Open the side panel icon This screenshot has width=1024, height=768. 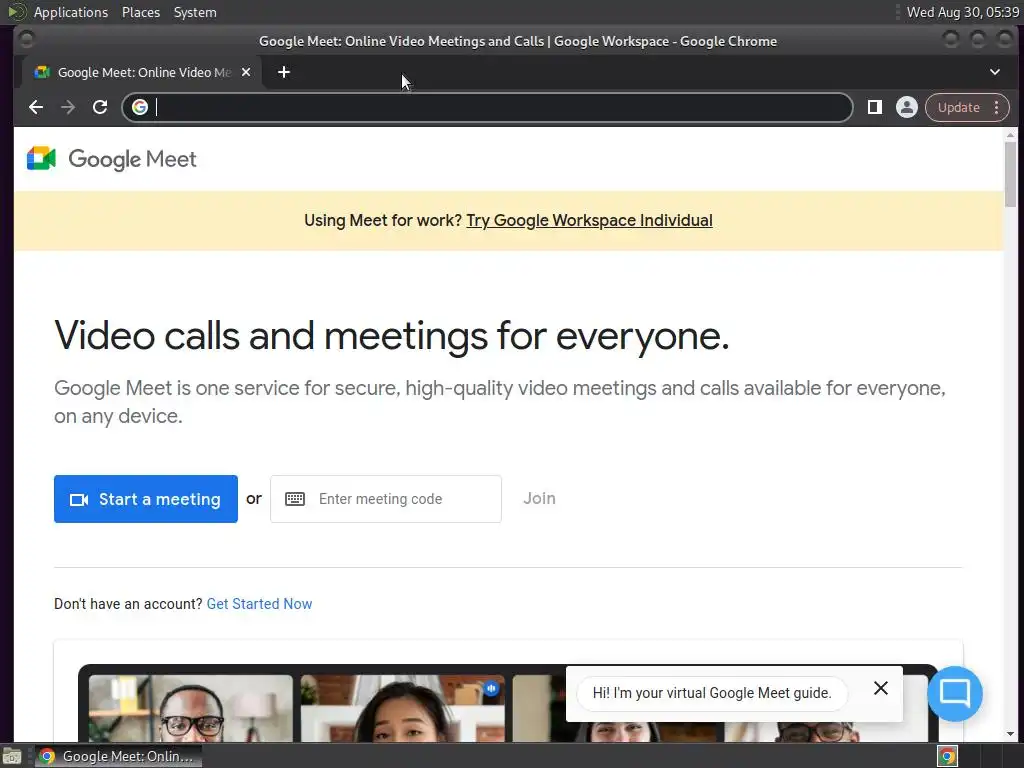coord(874,107)
